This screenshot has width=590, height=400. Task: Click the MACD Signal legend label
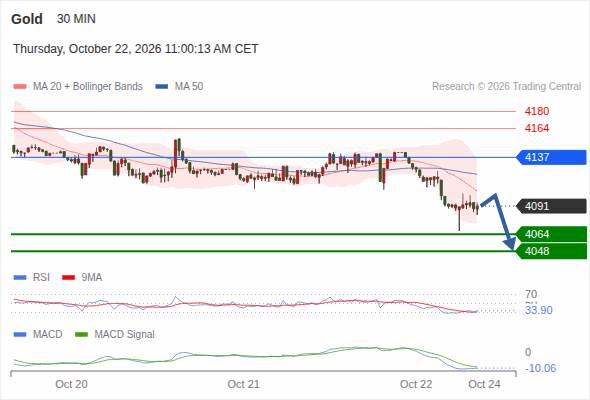[124, 335]
